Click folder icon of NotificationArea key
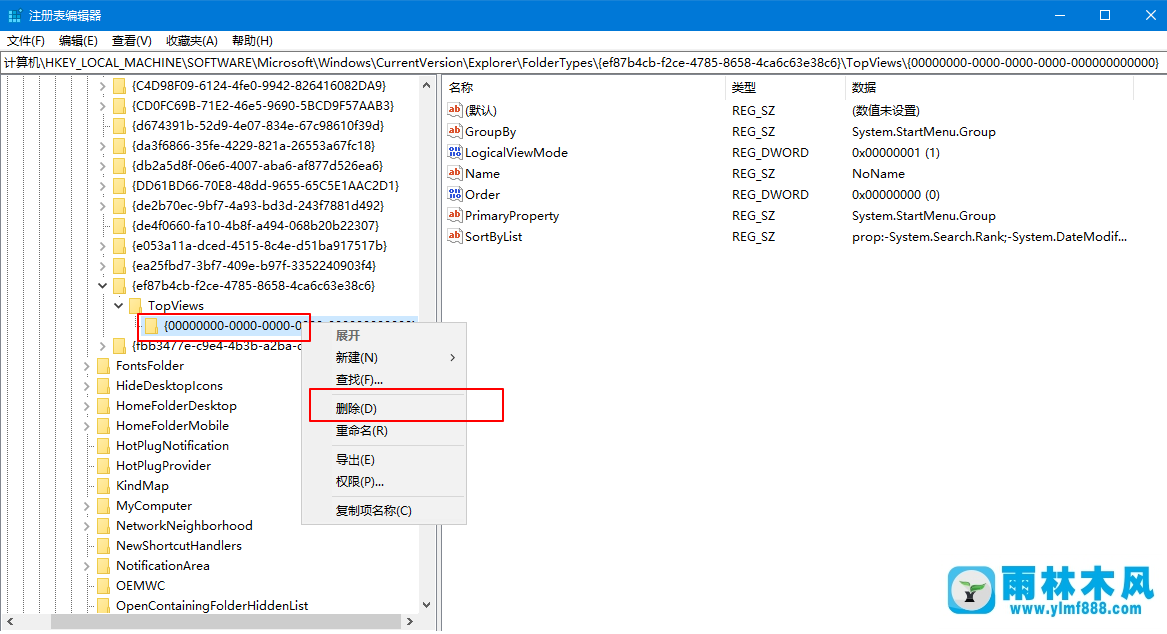This screenshot has width=1167, height=634. [x=103, y=566]
